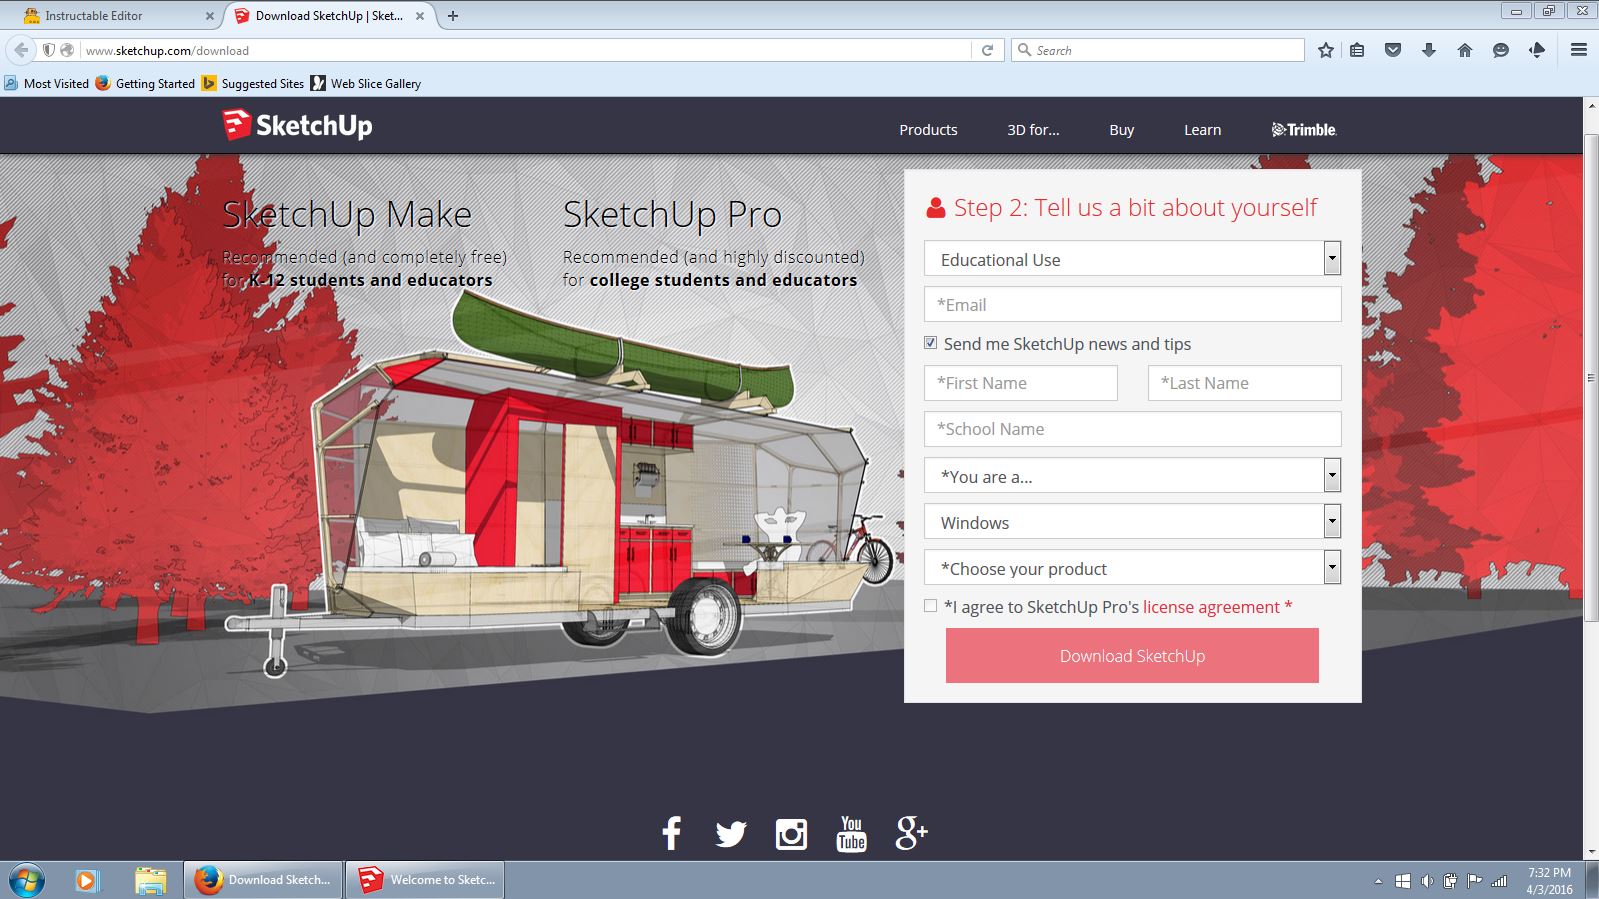Click the browser back arrow button
The height and width of the screenshot is (899, 1599).
coord(21,50)
